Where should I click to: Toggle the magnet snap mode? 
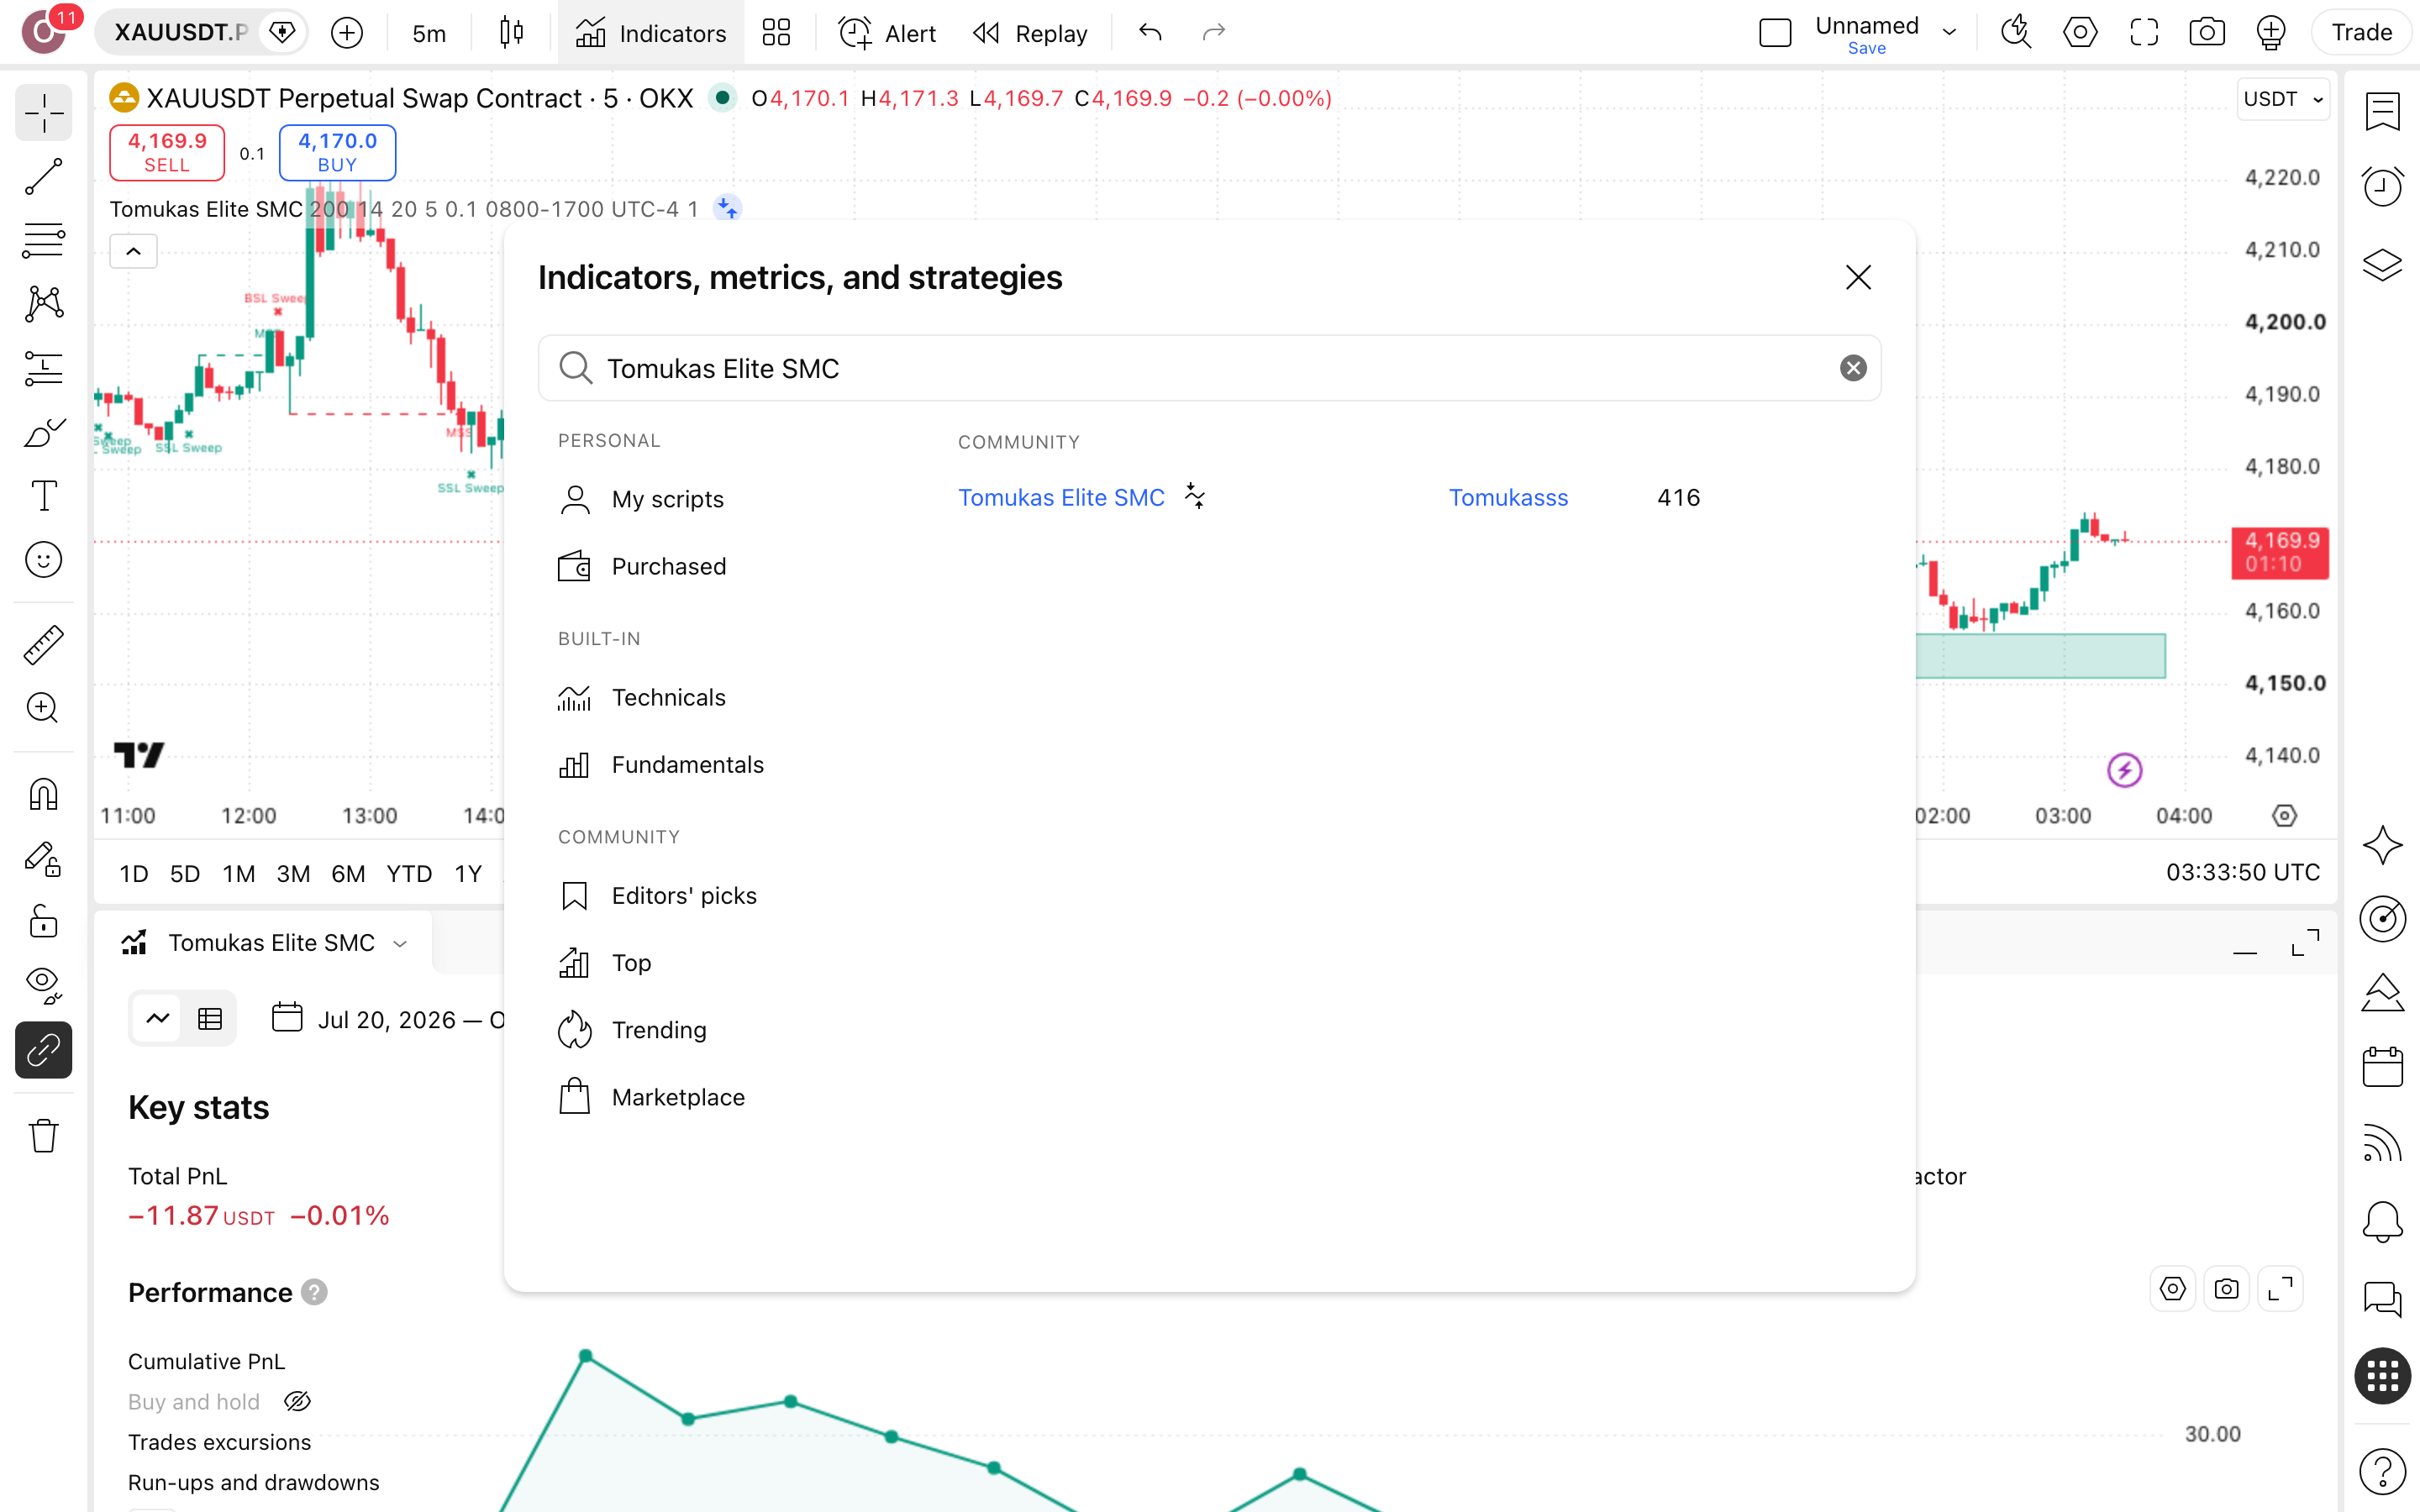click(x=43, y=795)
